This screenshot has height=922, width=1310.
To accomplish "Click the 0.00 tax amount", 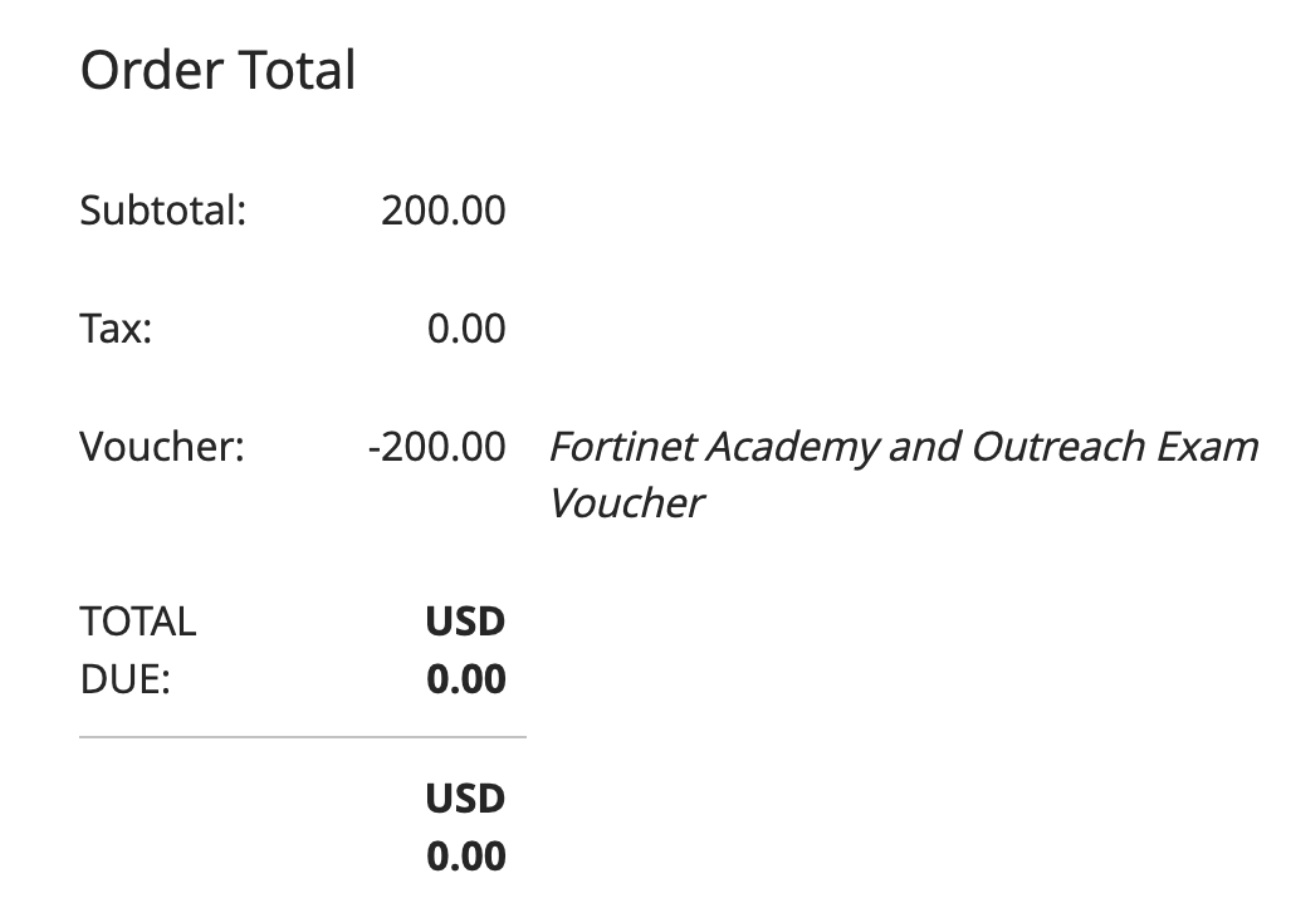I will click(466, 328).
